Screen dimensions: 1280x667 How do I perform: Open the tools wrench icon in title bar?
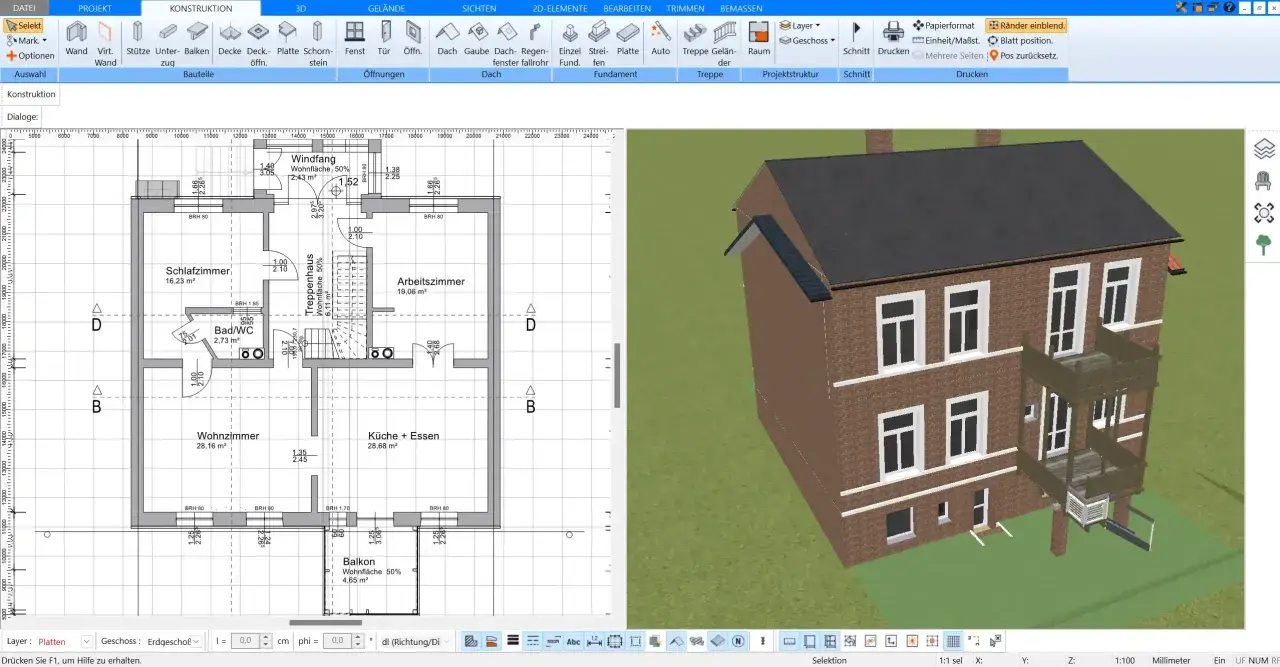pyautogui.click(x=1182, y=7)
